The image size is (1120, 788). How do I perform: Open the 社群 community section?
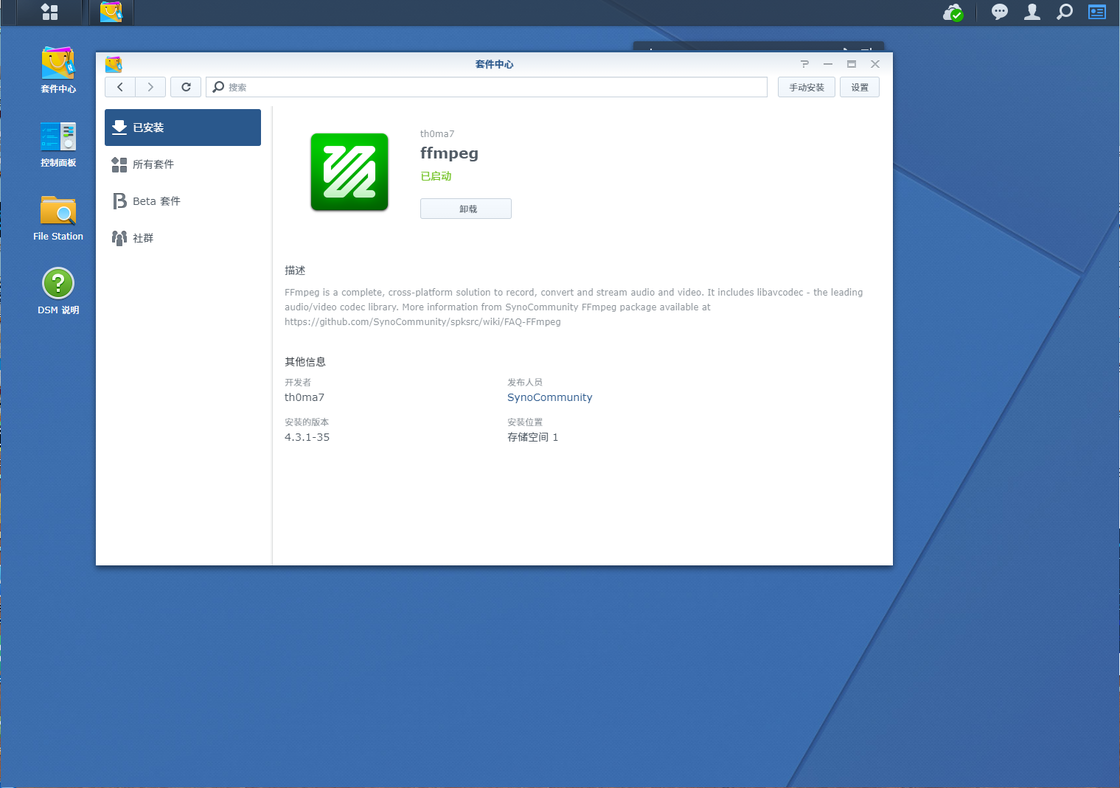coord(183,238)
